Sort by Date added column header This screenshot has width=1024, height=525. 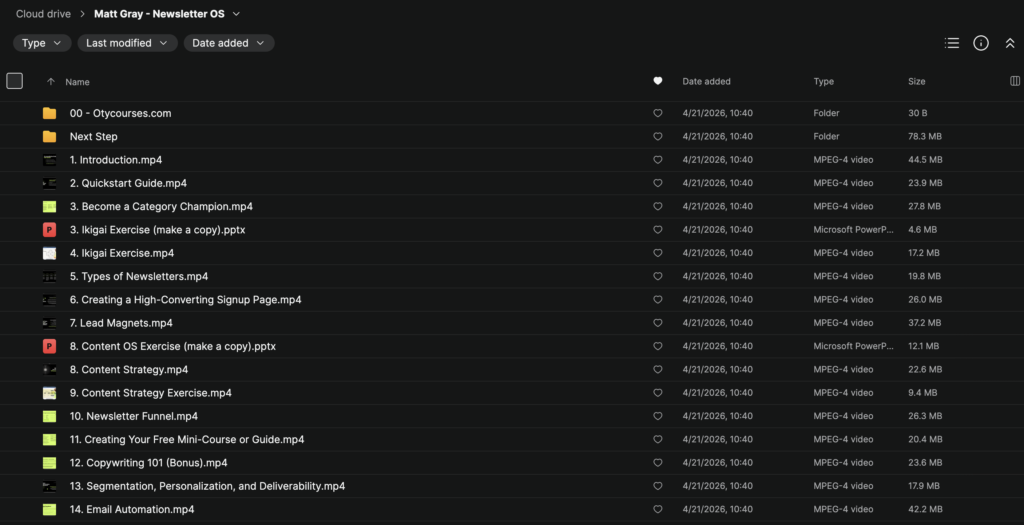click(707, 82)
